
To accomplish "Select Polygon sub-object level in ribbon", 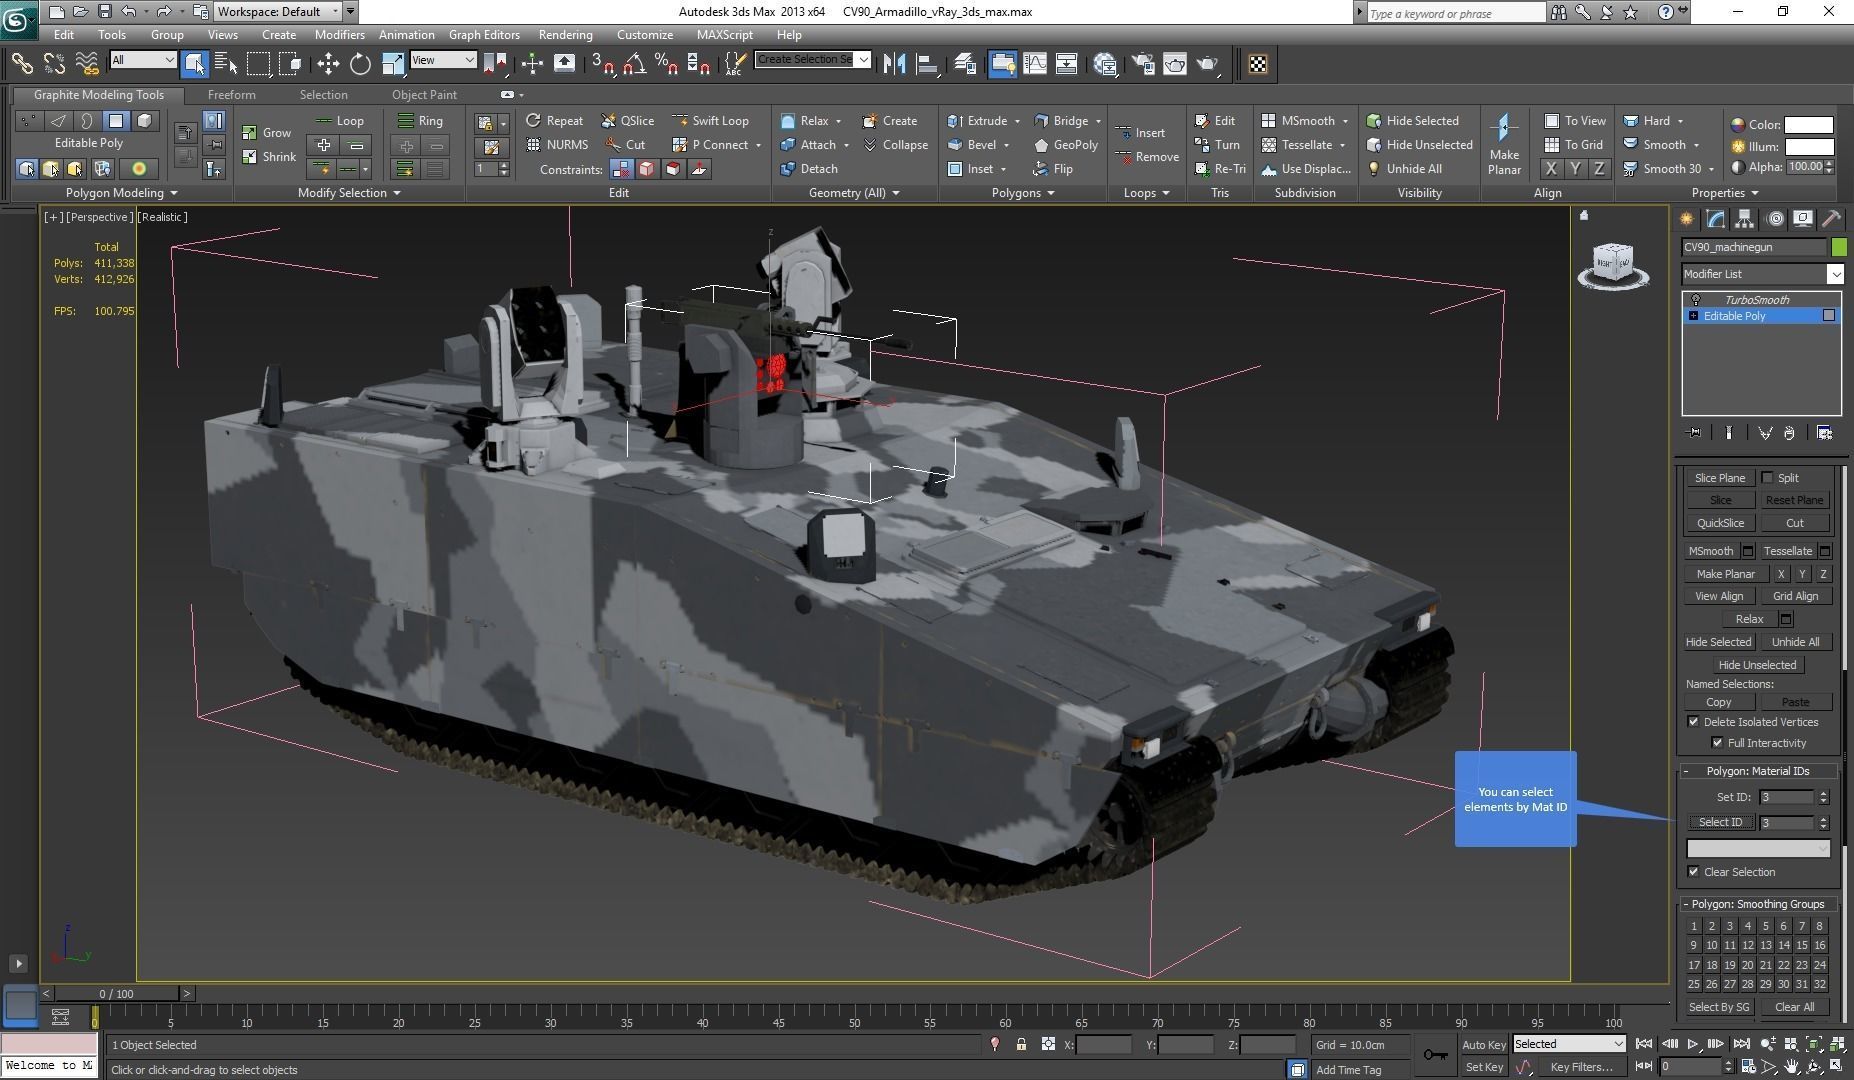I will (x=116, y=121).
